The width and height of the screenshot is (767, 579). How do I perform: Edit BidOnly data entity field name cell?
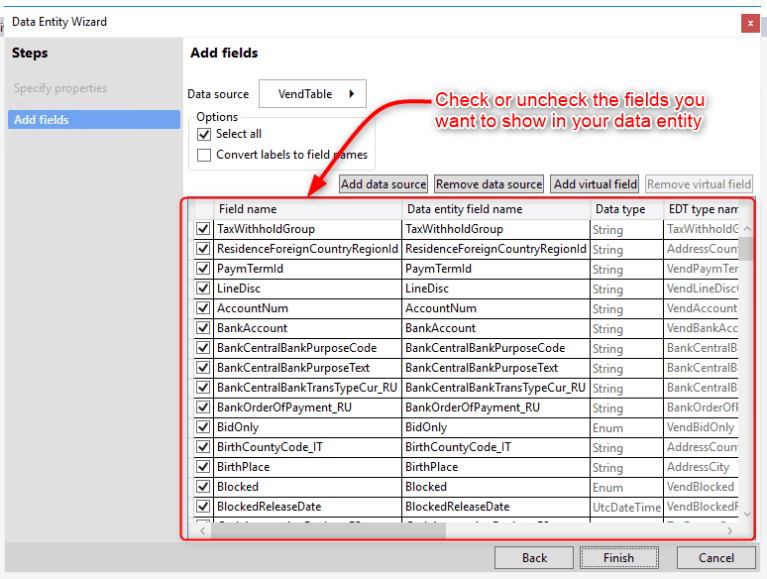pyautogui.click(x=496, y=427)
